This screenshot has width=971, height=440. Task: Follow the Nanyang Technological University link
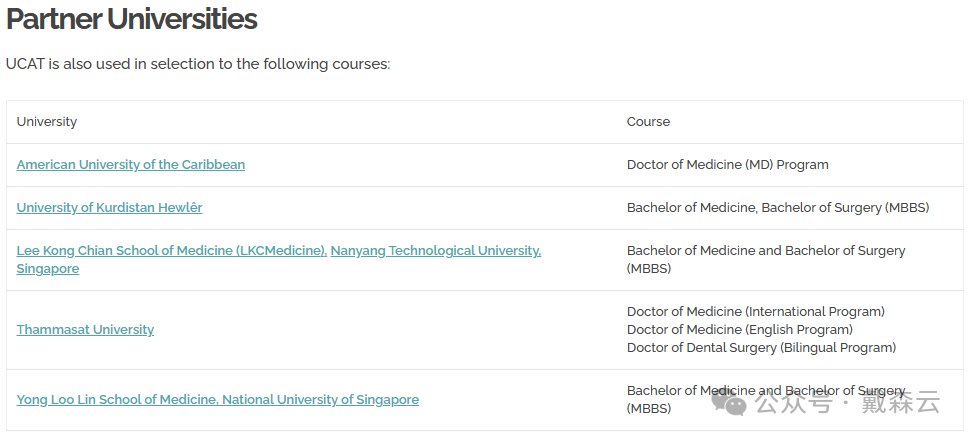pyautogui.click(x=436, y=251)
